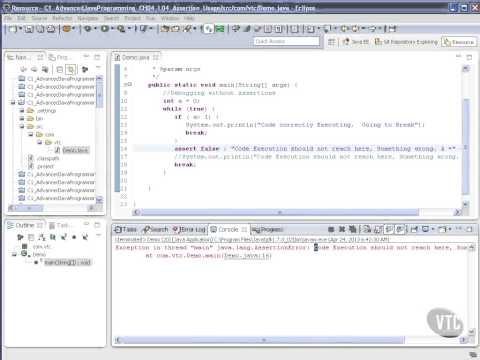Switch to the Resource perspective
The width and height of the screenshot is (480, 360).
(459, 42)
